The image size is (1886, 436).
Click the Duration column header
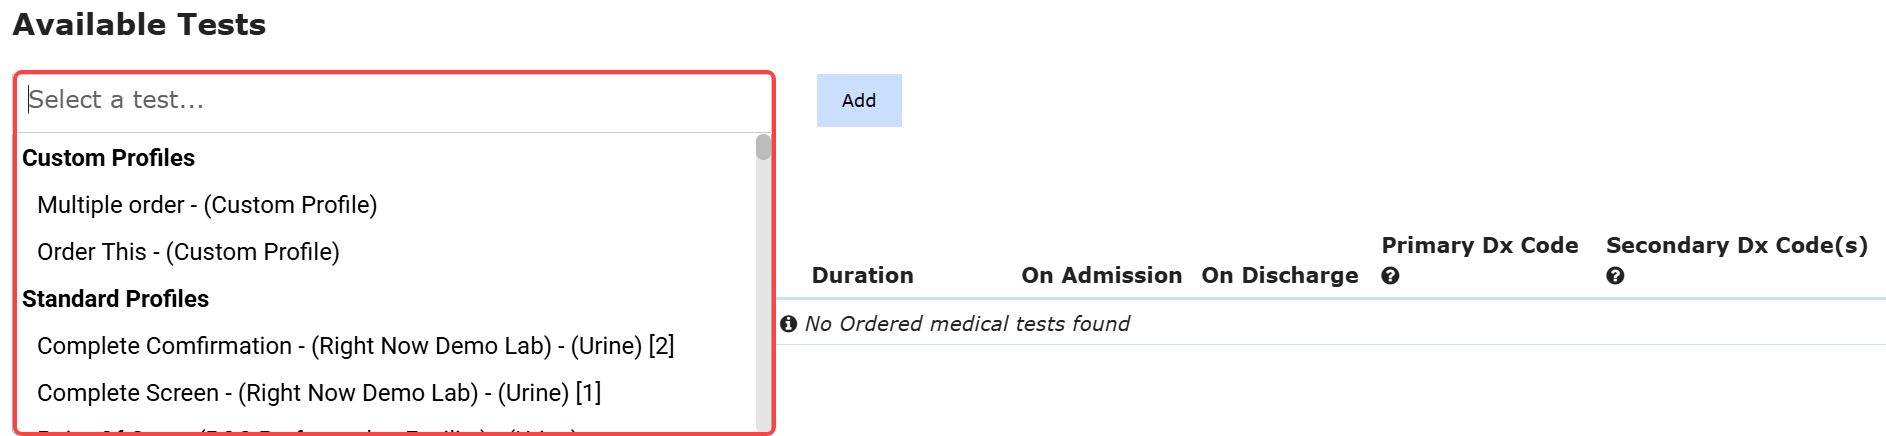(x=862, y=276)
